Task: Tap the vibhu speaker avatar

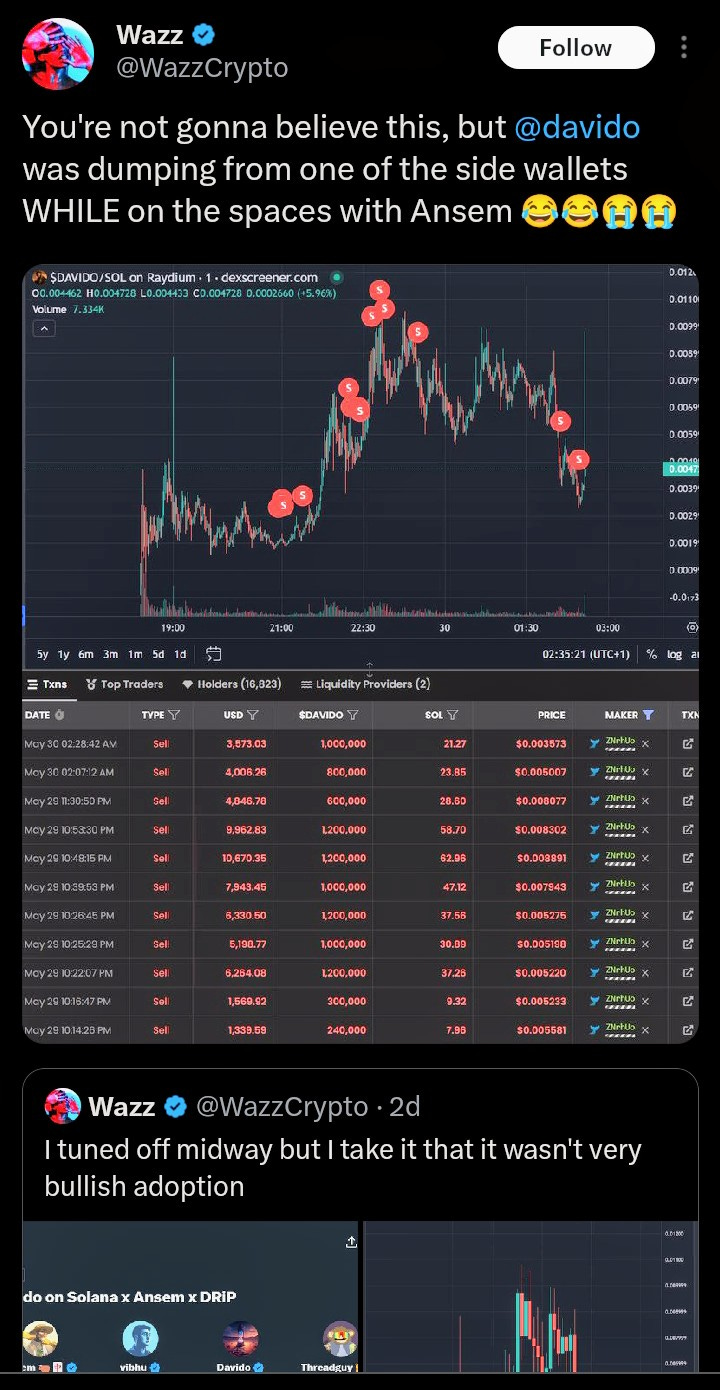Action: [x=140, y=1338]
